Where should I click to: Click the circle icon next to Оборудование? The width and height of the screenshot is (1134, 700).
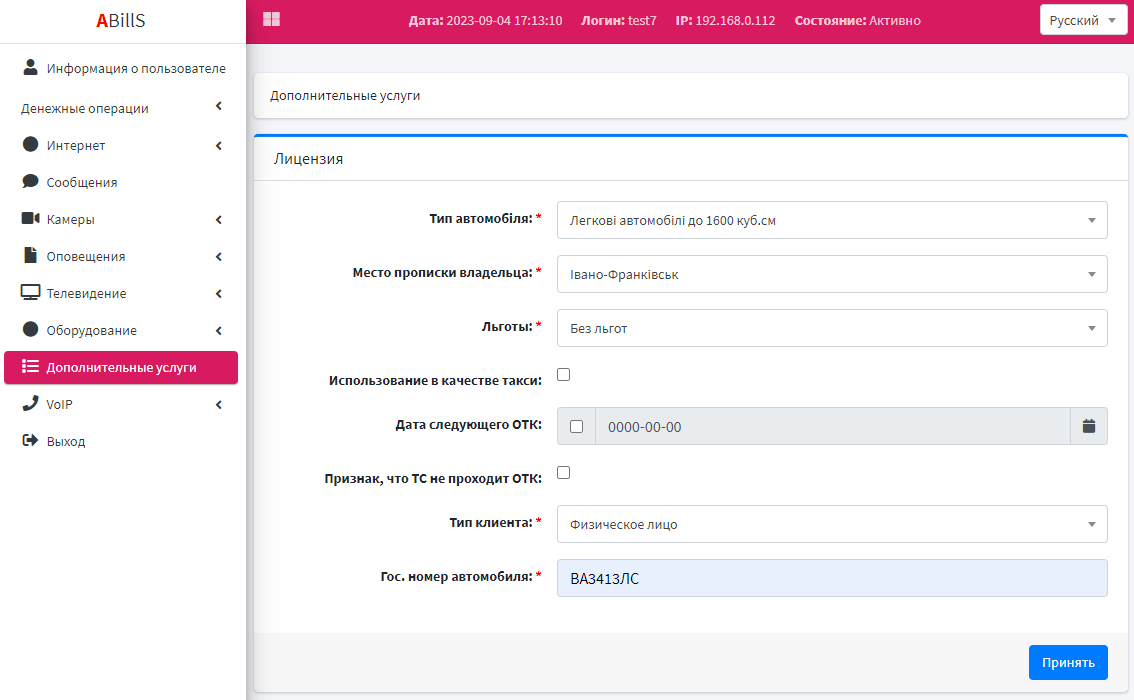tap(30, 329)
